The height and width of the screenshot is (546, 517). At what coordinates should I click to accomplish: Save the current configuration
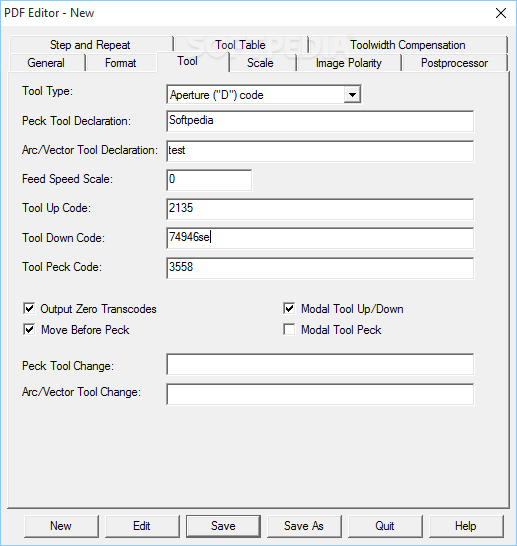223,526
